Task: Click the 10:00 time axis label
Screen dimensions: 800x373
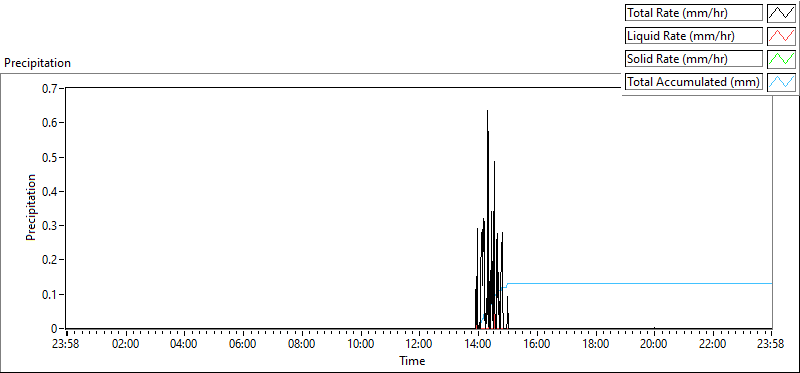Action: pos(360,343)
